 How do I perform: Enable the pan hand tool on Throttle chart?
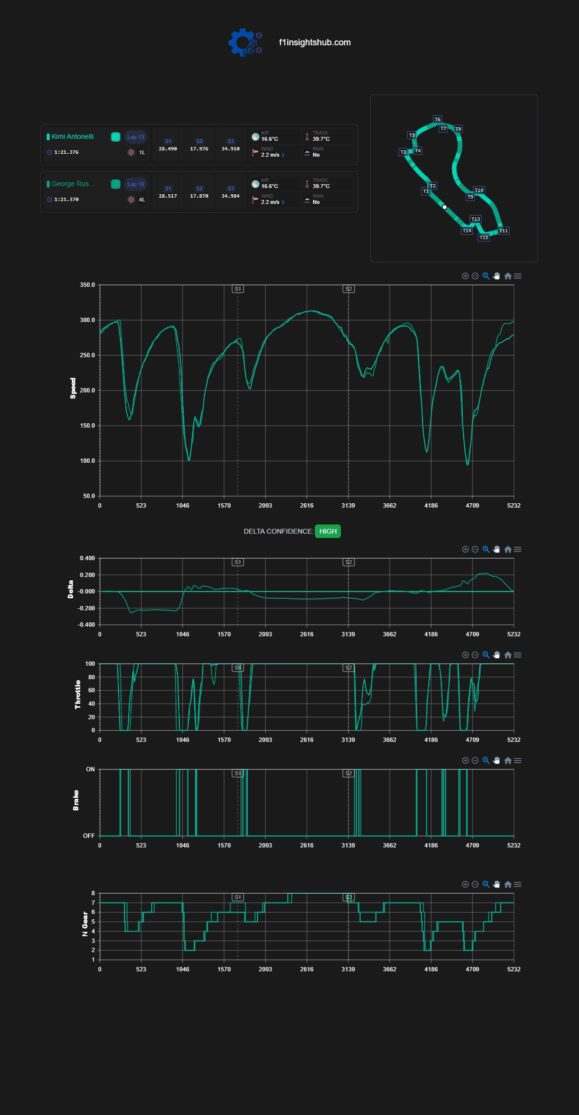pyautogui.click(x=496, y=655)
